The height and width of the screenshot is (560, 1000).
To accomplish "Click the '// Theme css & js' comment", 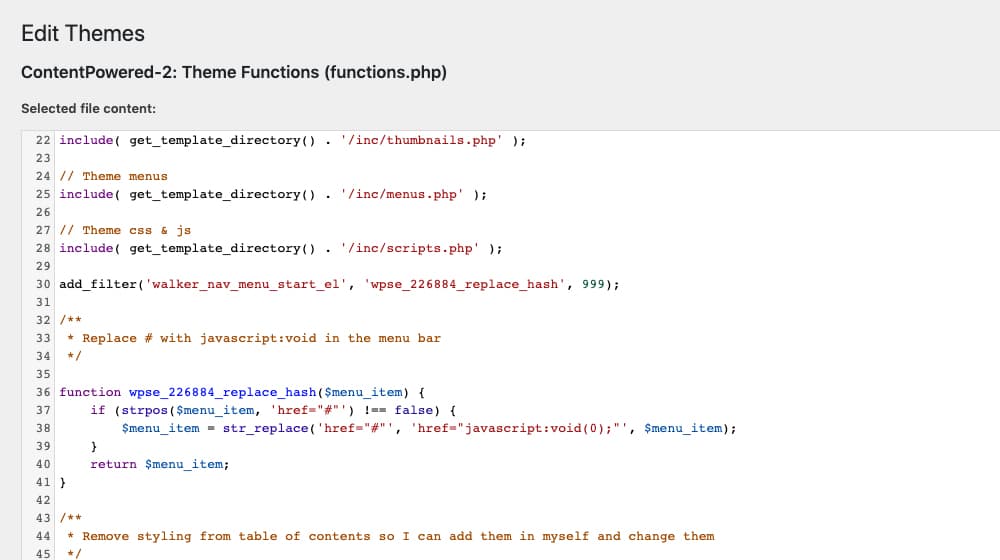I will [x=125, y=230].
